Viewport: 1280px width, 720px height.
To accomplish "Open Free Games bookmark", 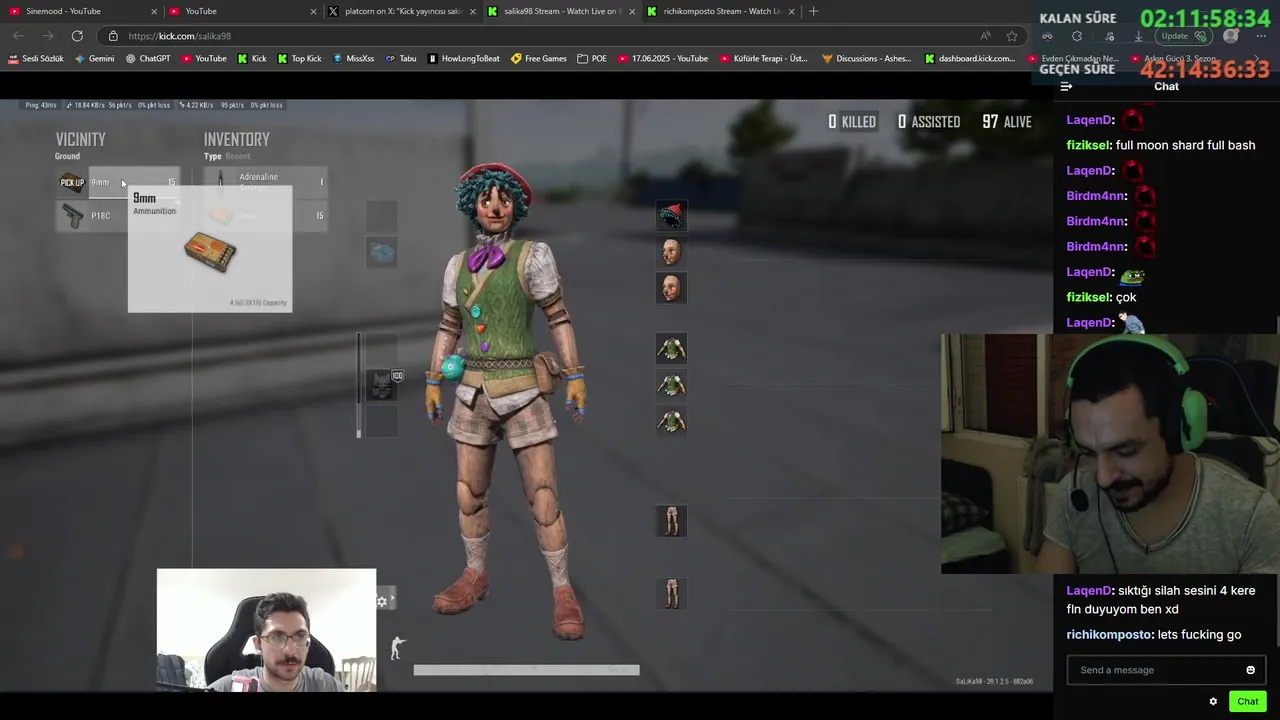I will point(539,59).
